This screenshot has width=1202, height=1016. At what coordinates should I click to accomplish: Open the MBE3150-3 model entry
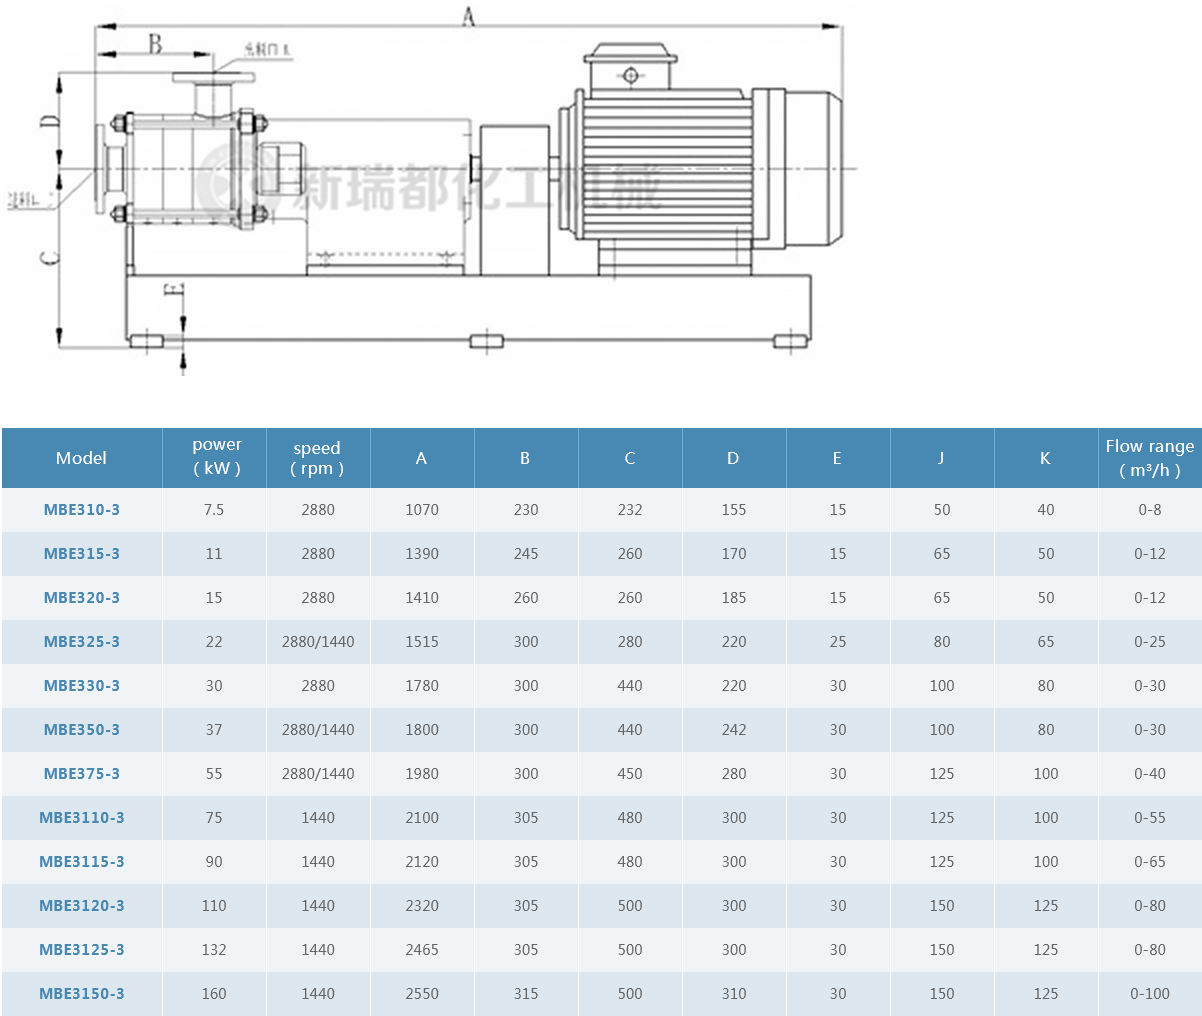tap(82, 994)
